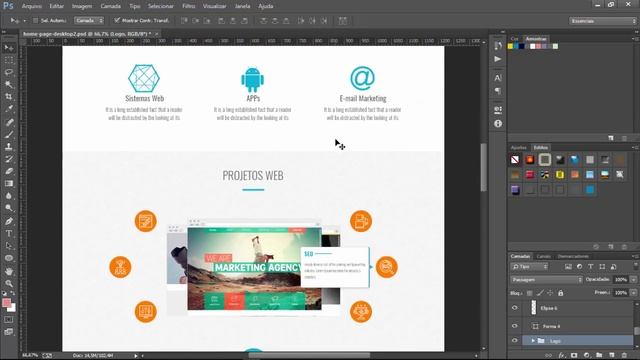Select the History Brush tool
This screenshot has width=640, height=360.
click(9, 159)
